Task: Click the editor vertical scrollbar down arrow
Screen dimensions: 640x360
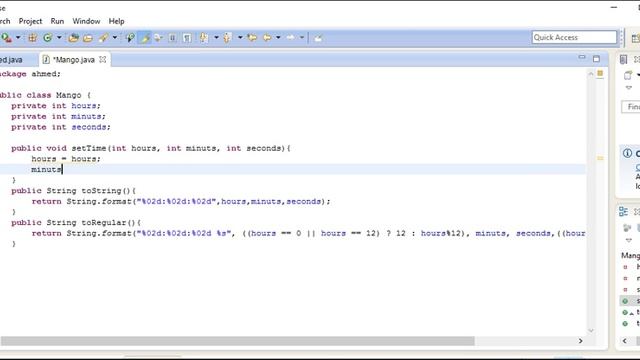Action: tap(591, 330)
